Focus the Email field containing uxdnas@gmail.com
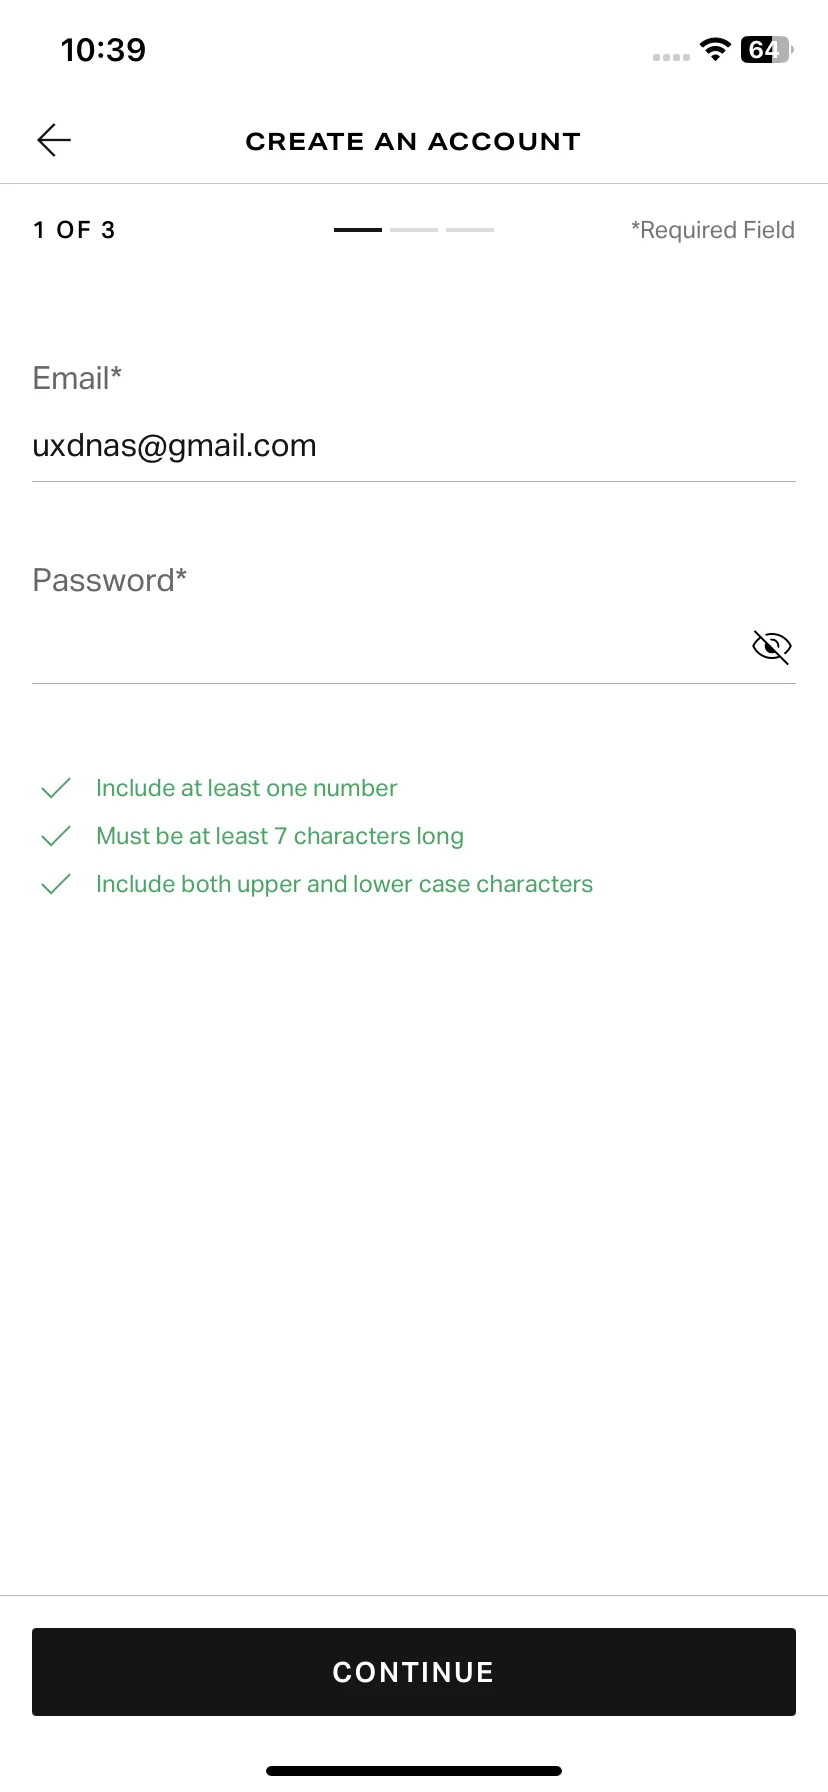Image resolution: width=828 pixels, height=1792 pixels. click(x=414, y=445)
